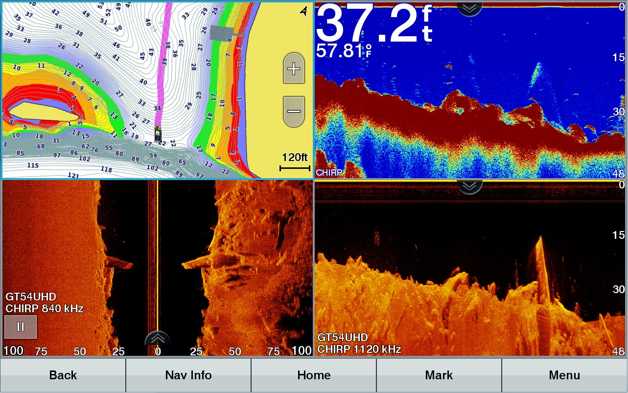Go Back using bottom bar
628x393 pixels.
click(63, 375)
